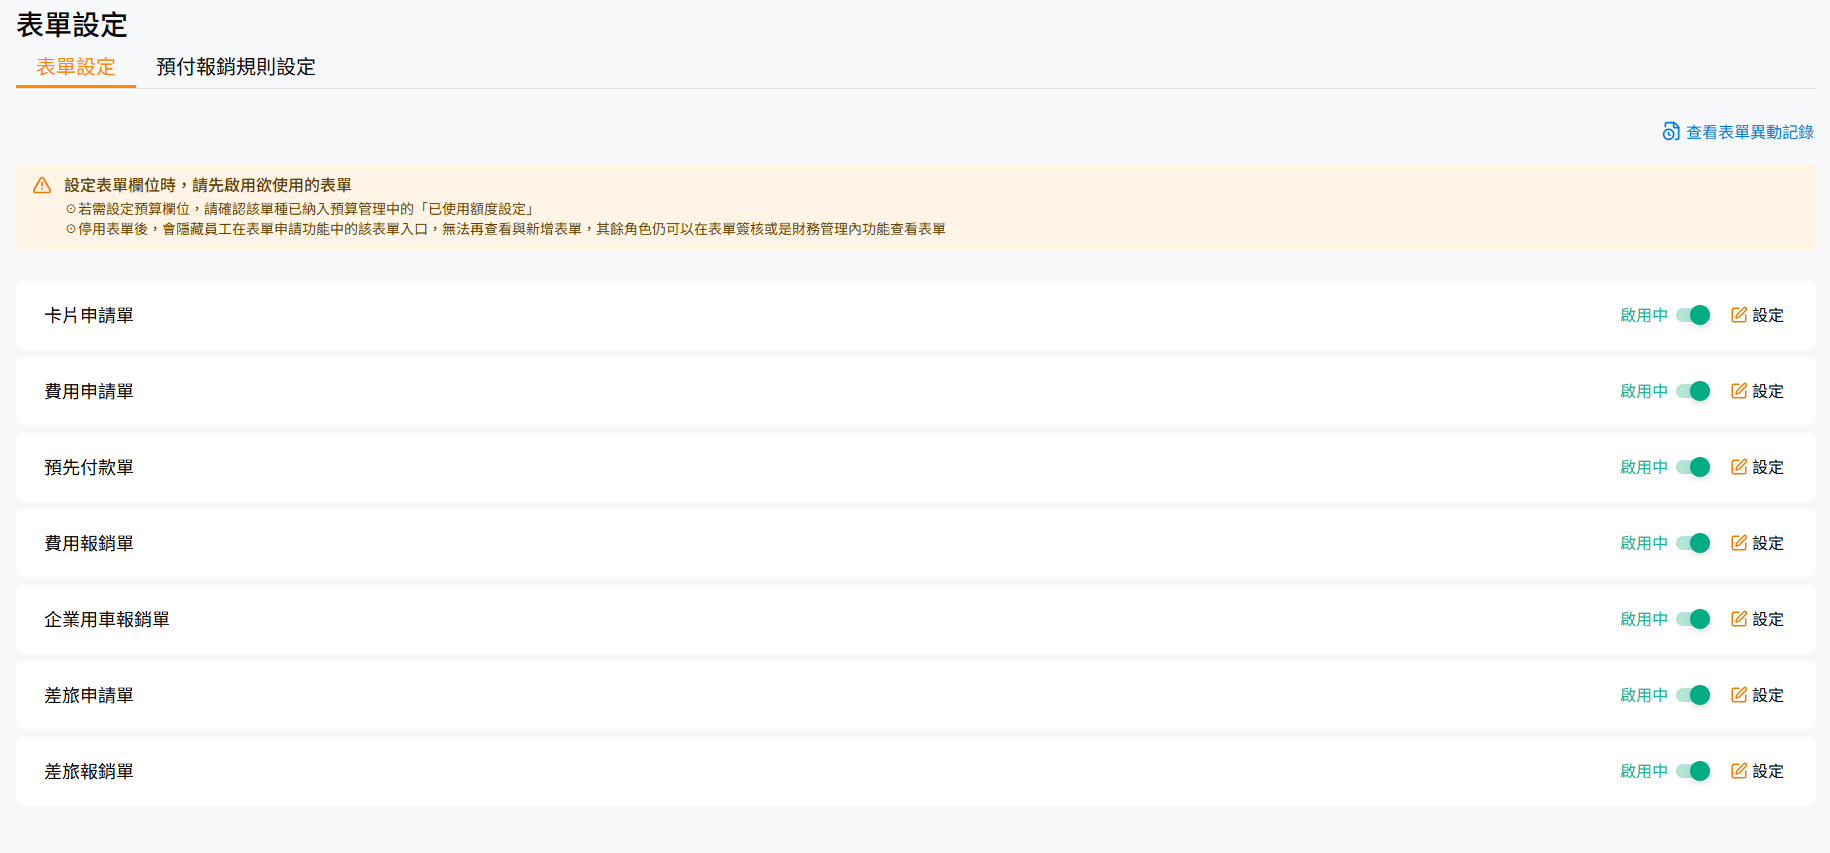Select the 差旅報銷單 form name
This screenshot has width=1830, height=853.
[89, 771]
